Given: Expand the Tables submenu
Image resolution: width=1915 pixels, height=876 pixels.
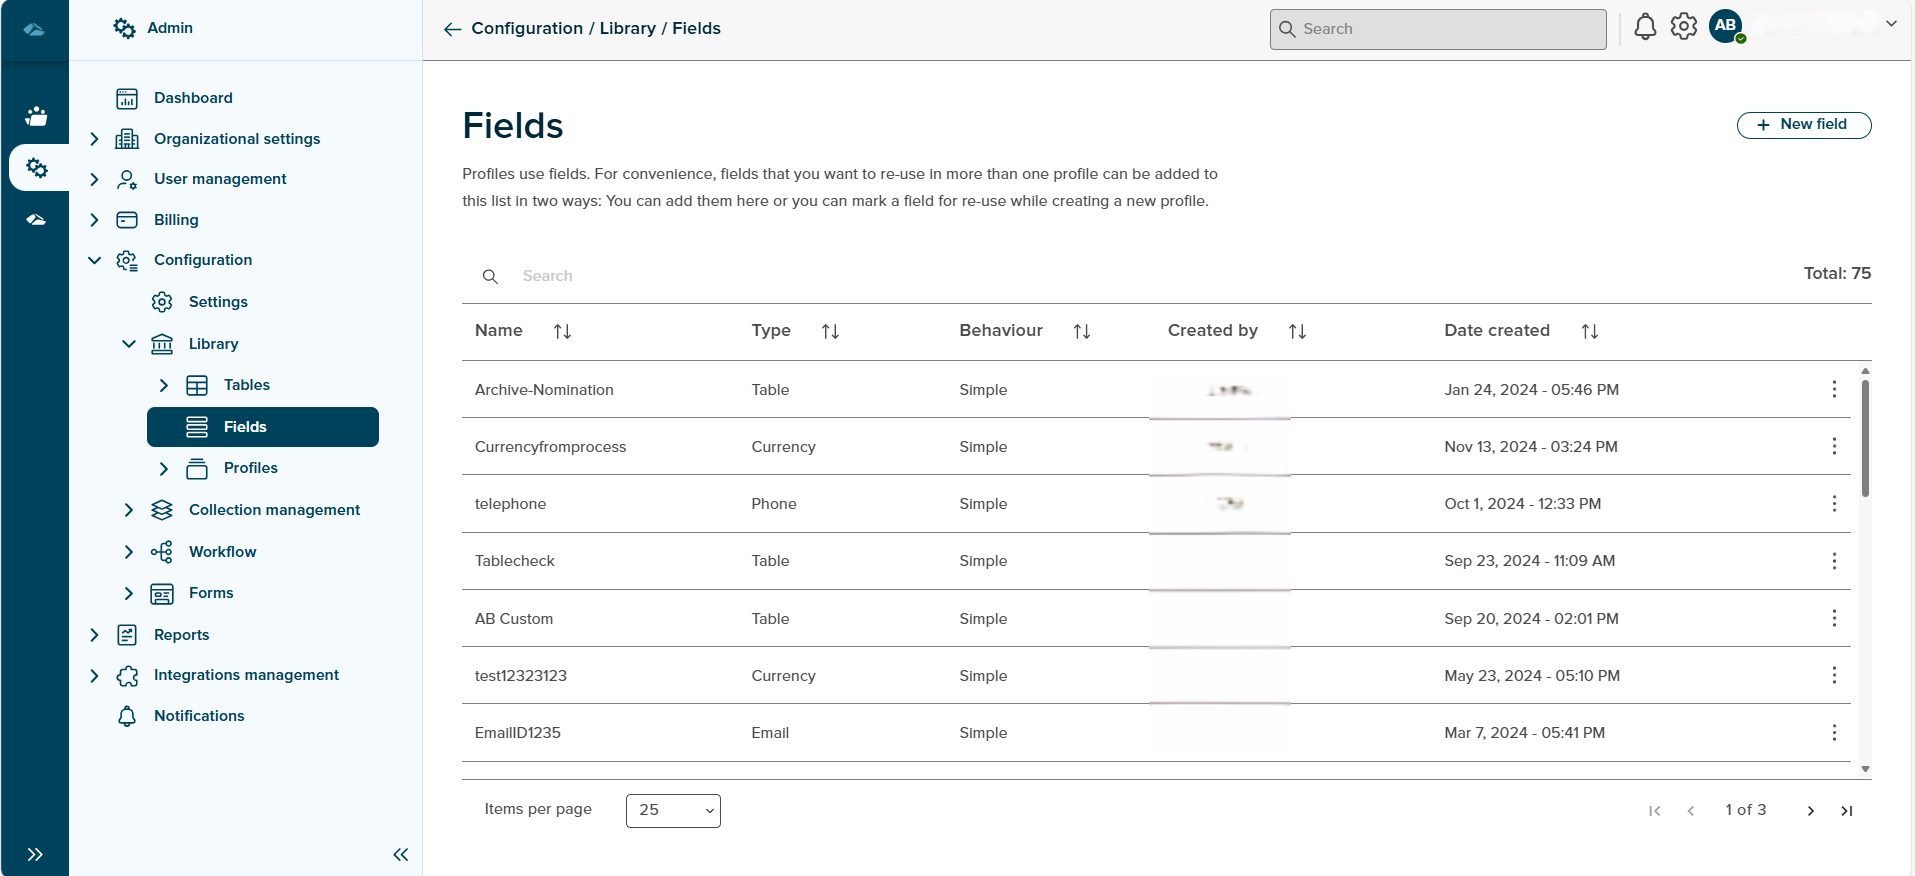Looking at the screenshot, I should click(x=164, y=385).
